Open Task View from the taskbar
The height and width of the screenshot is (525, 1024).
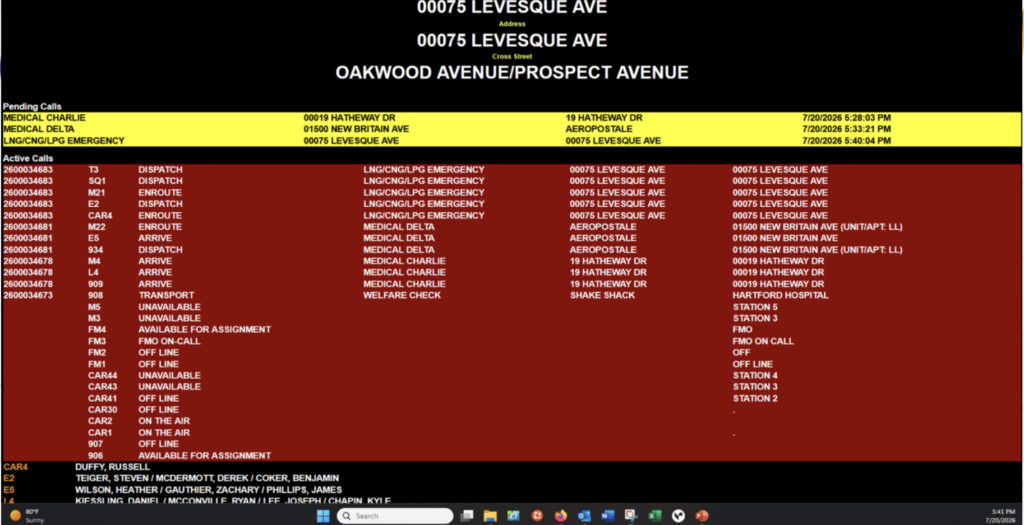click(x=467, y=516)
